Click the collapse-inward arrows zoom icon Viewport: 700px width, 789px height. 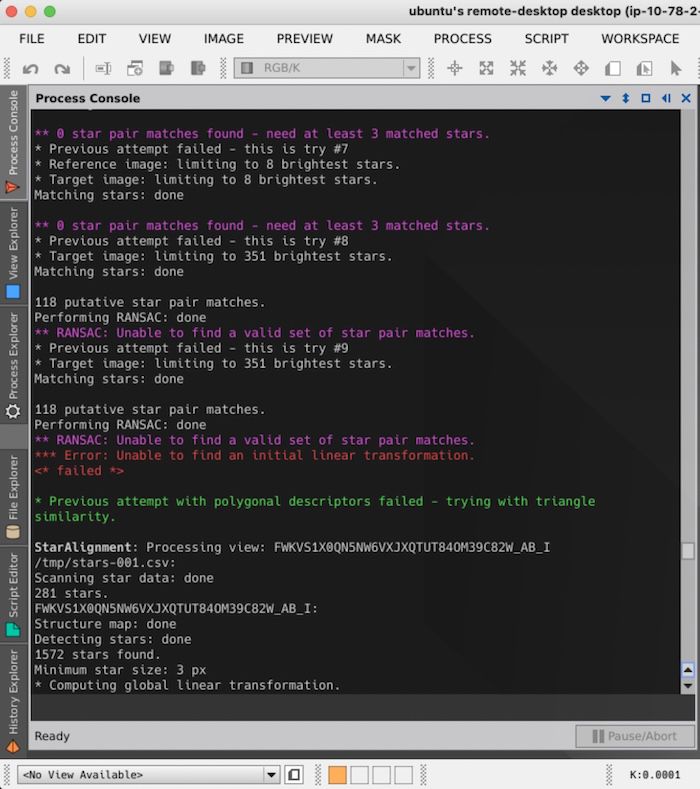[518, 68]
